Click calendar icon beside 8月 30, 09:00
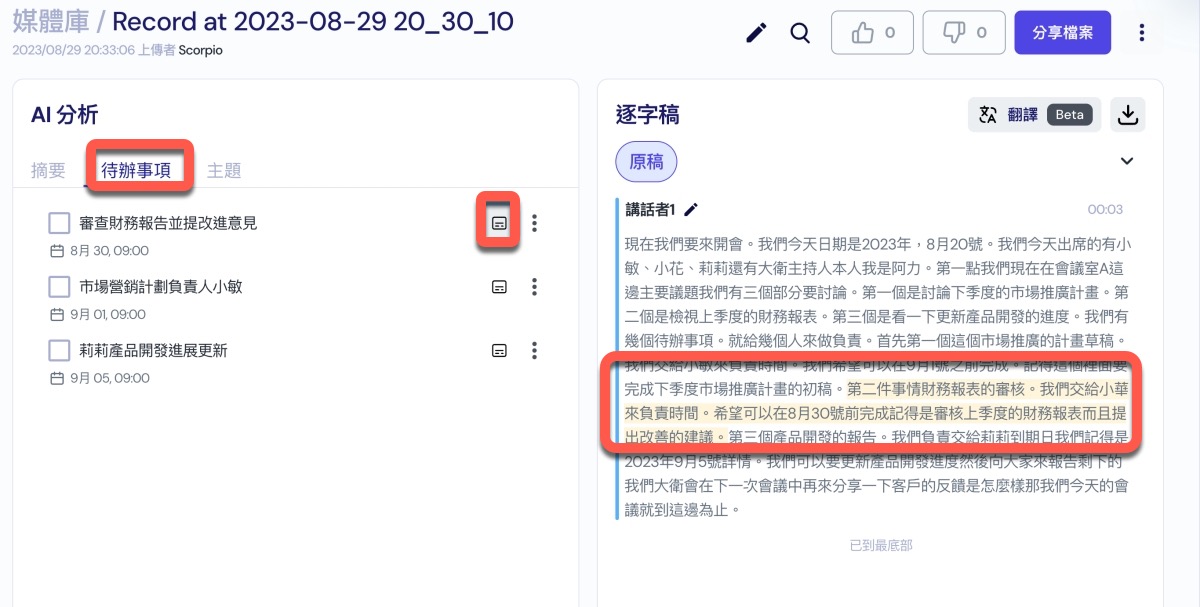This screenshot has height=607, width=1200. (57, 251)
